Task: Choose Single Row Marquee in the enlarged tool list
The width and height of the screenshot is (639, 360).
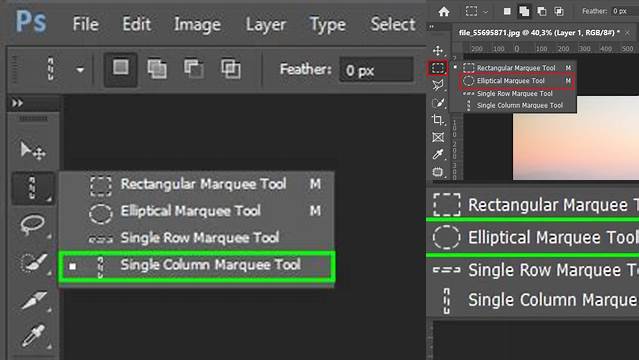Action: (533, 270)
